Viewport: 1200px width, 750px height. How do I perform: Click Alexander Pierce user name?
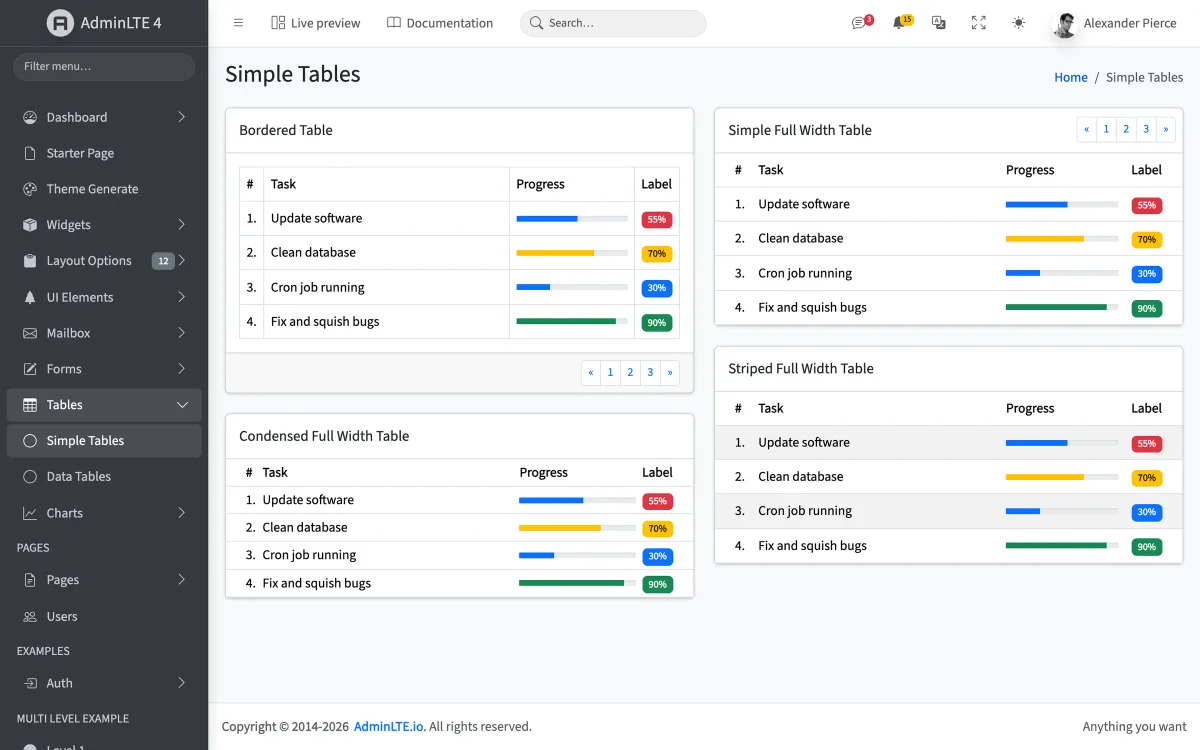tap(1130, 23)
